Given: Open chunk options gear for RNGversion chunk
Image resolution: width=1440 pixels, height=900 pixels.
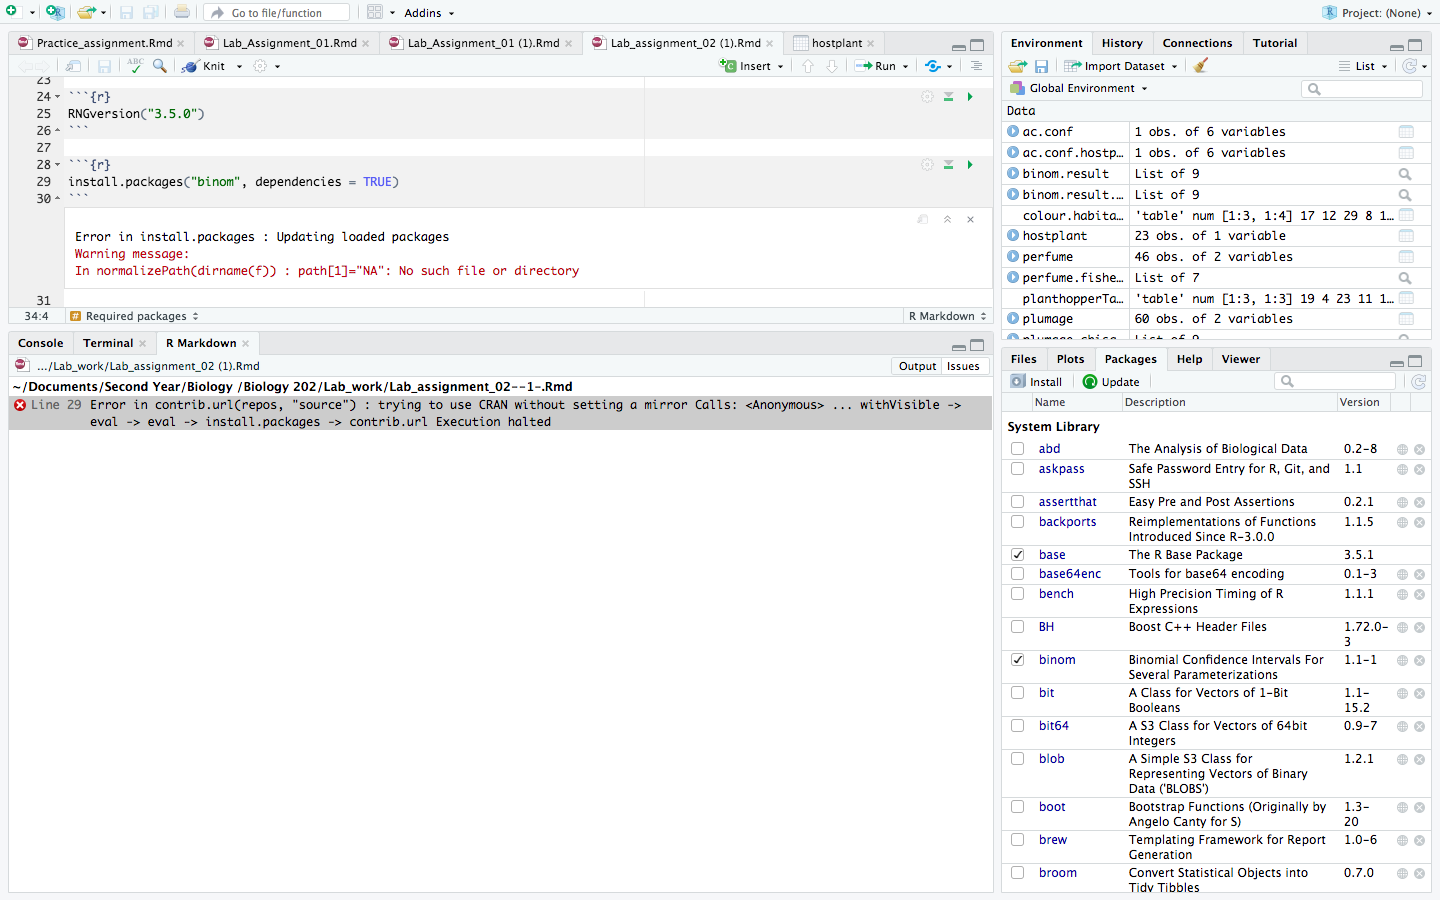Looking at the screenshot, I should point(927,97).
